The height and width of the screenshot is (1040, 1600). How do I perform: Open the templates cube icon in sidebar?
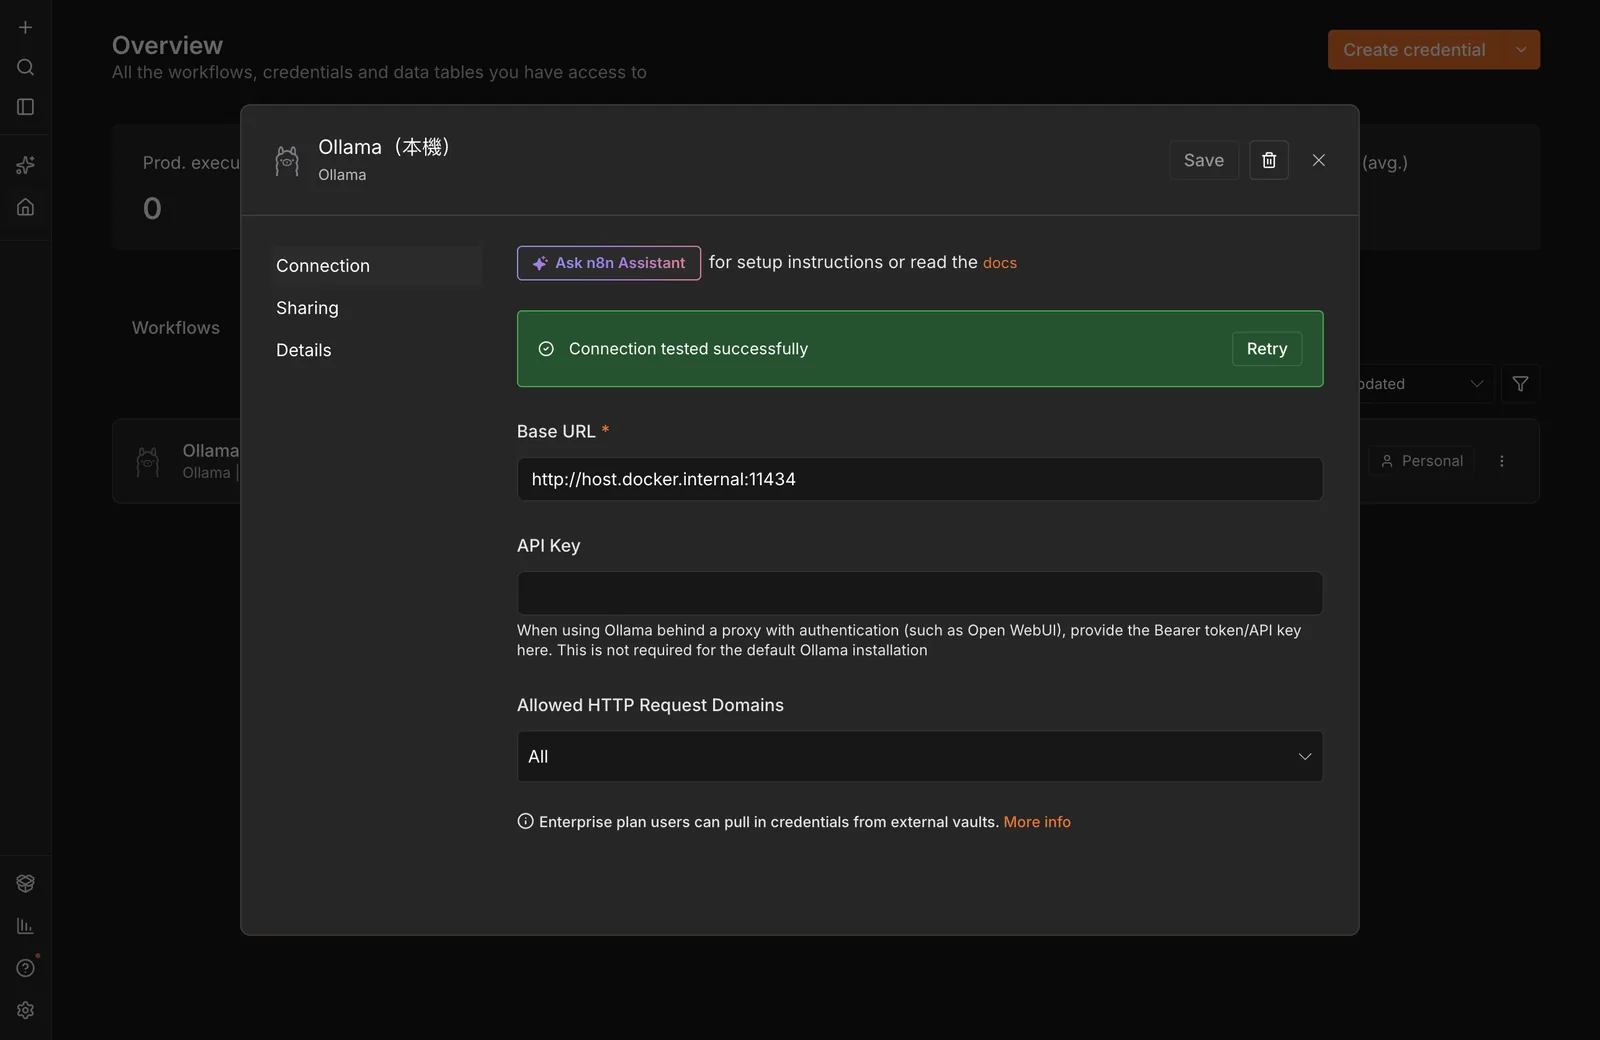(x=26, y=883)
